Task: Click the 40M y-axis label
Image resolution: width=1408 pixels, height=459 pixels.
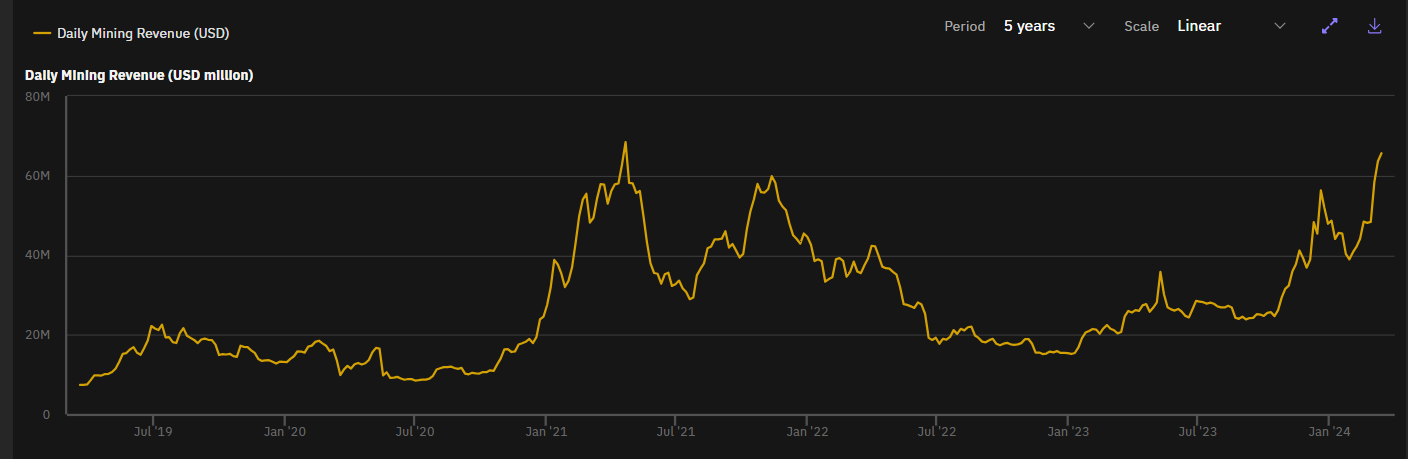Action: 38,256
